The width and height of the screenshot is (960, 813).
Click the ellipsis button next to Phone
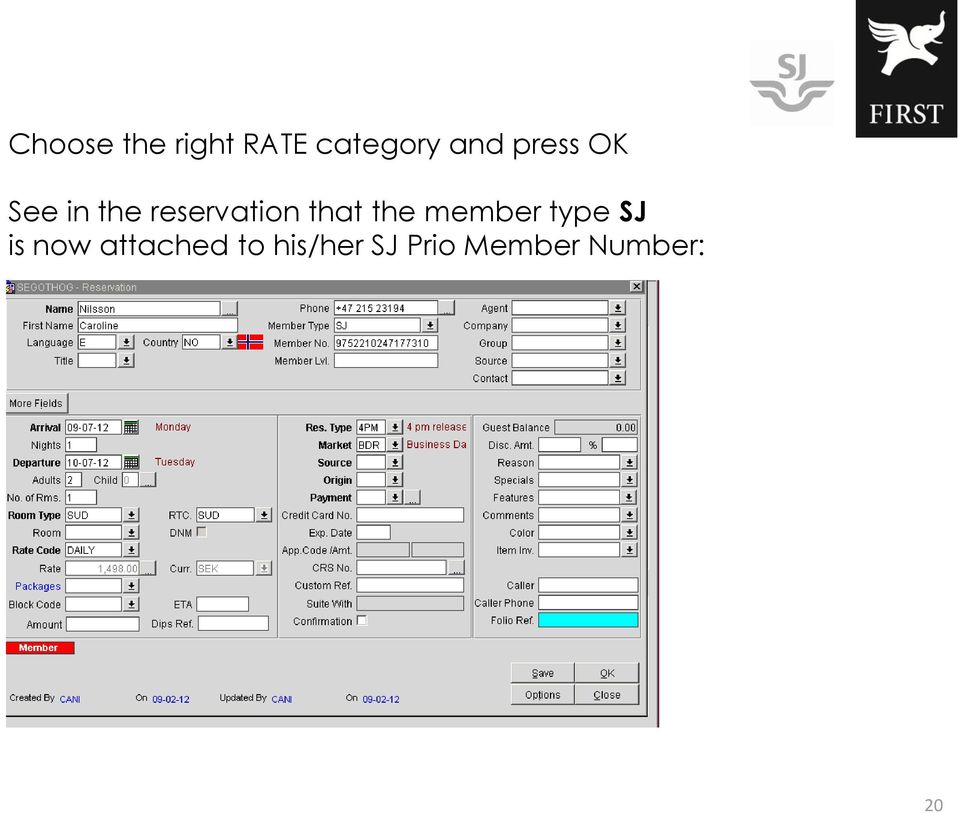pos(447,308)
